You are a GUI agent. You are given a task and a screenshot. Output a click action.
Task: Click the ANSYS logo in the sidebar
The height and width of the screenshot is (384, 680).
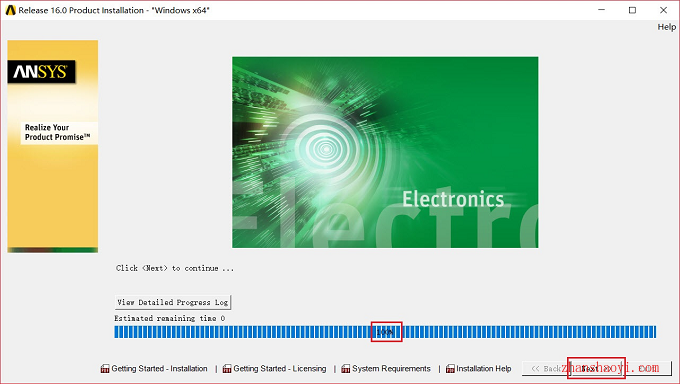(x=41, y=72)
